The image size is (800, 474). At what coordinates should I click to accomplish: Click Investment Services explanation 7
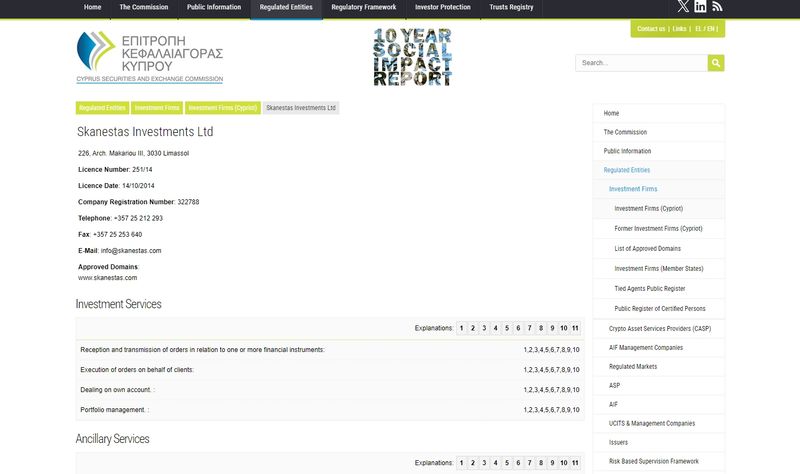coord(530,328)
